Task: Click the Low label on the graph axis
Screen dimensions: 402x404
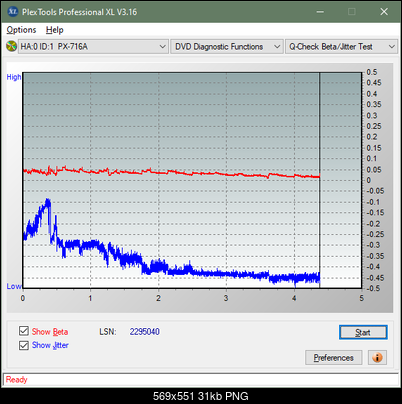Action: (14, 286)
